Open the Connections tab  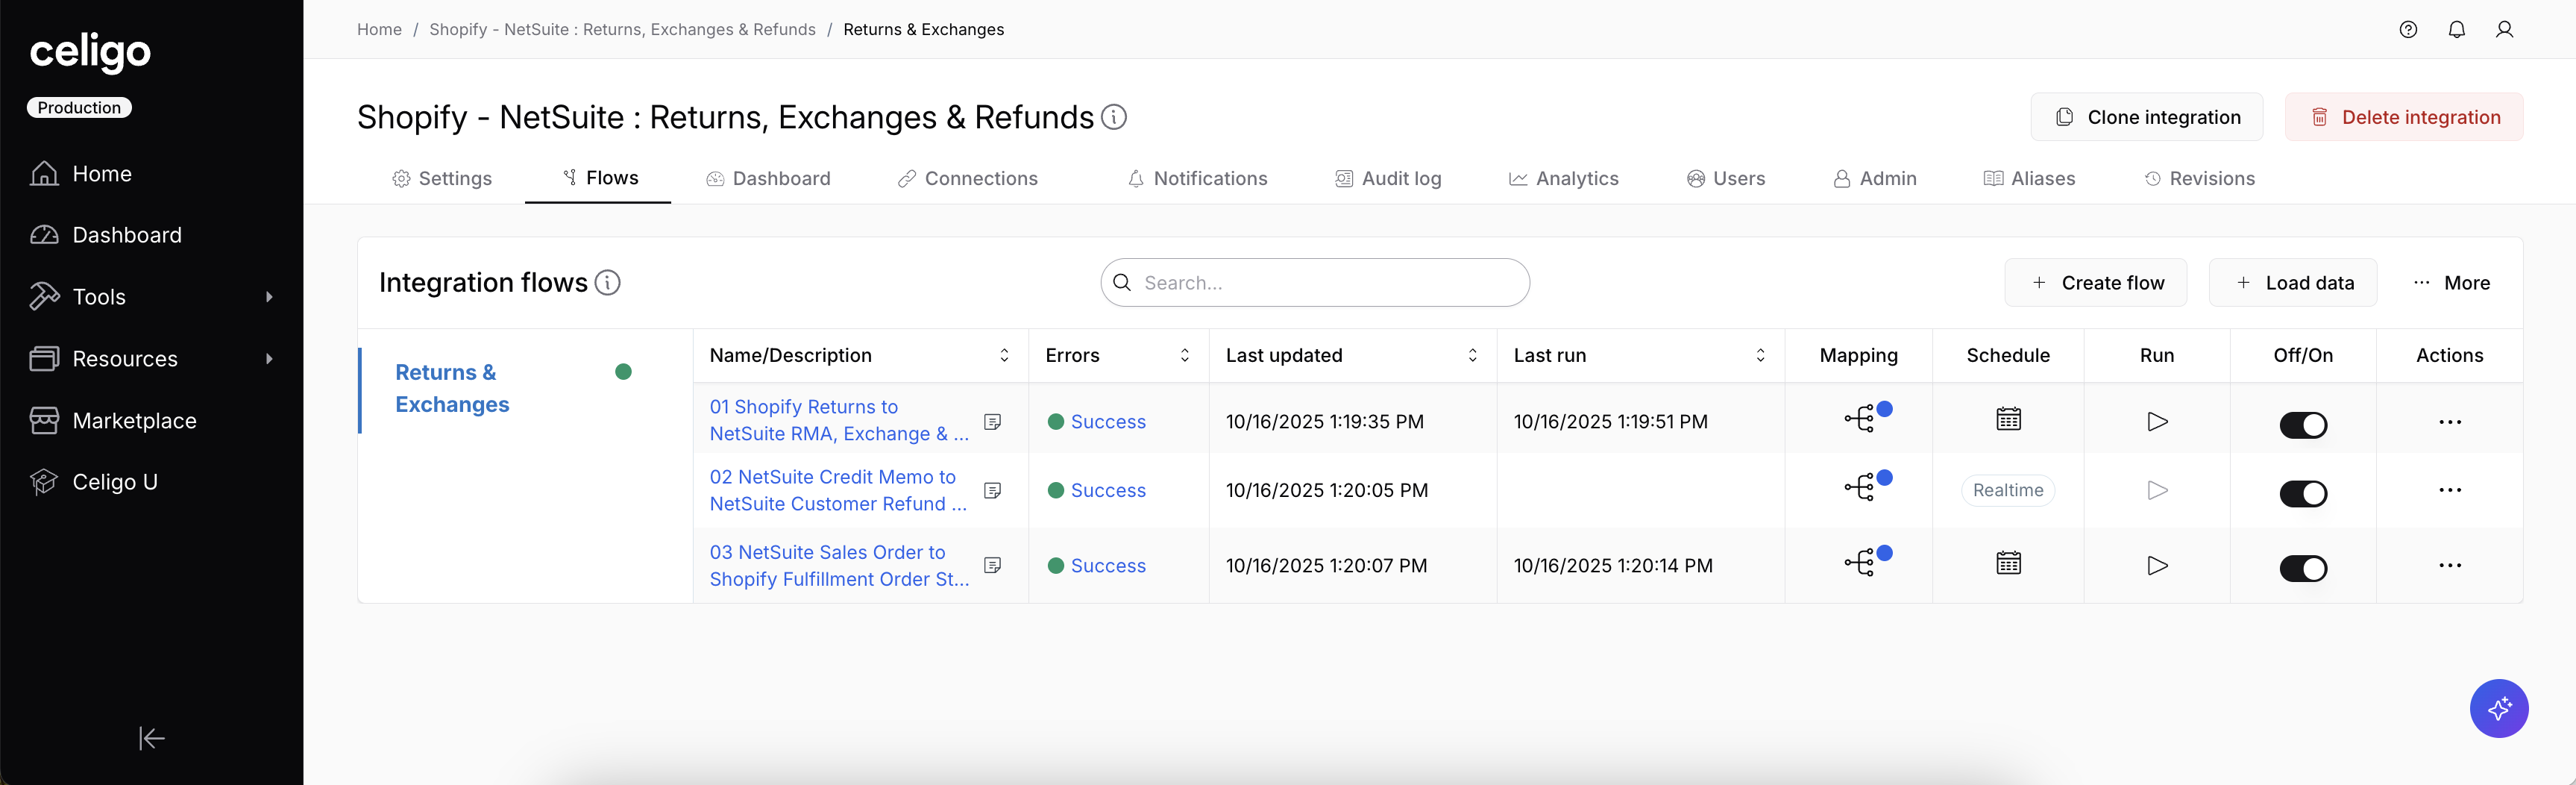(968, 179)
